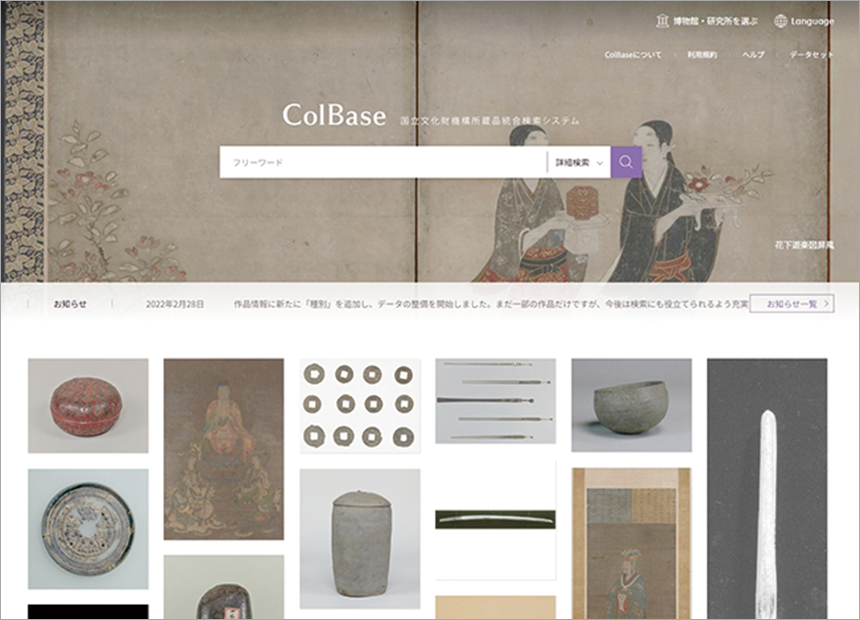Screen dimensions: 860x620
Task: Click the 花下遊楽図屏風 artwork caption
Action: 804,245
